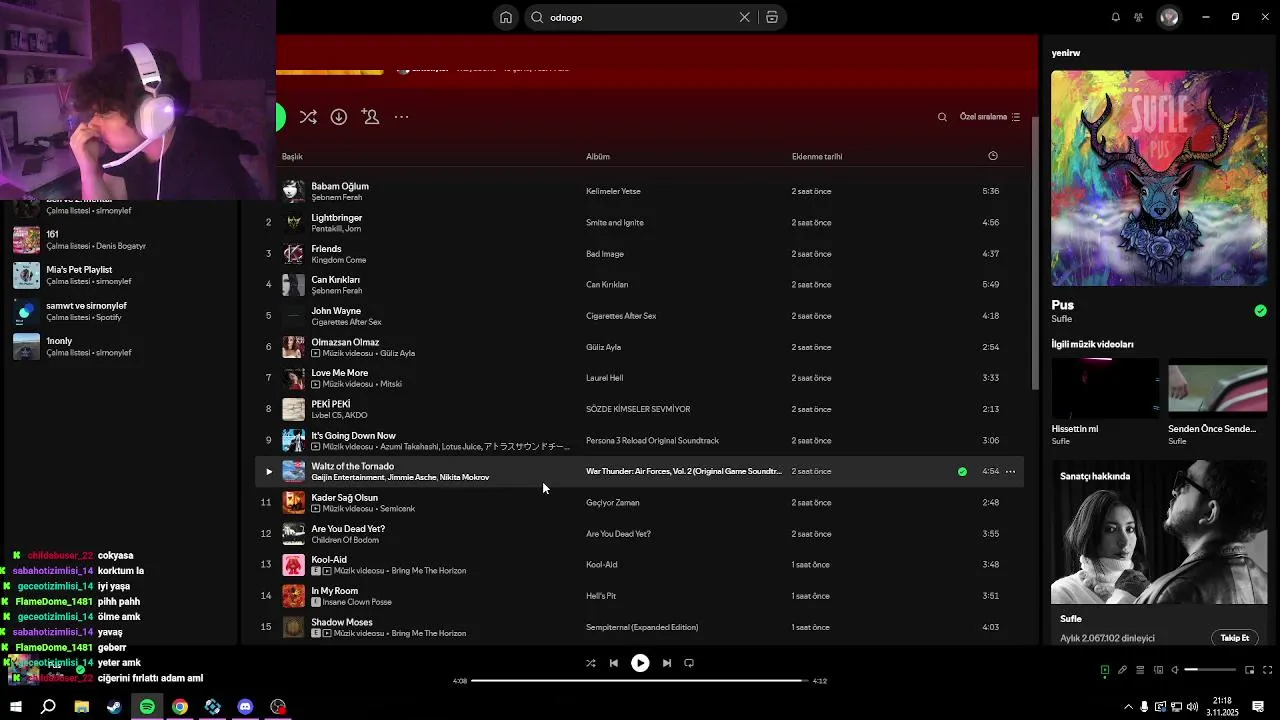Image resolution: width=1280 pixels, height=720 pixels.
Task: Open the Pus song title link
Action: click(x=1062, y=305)
